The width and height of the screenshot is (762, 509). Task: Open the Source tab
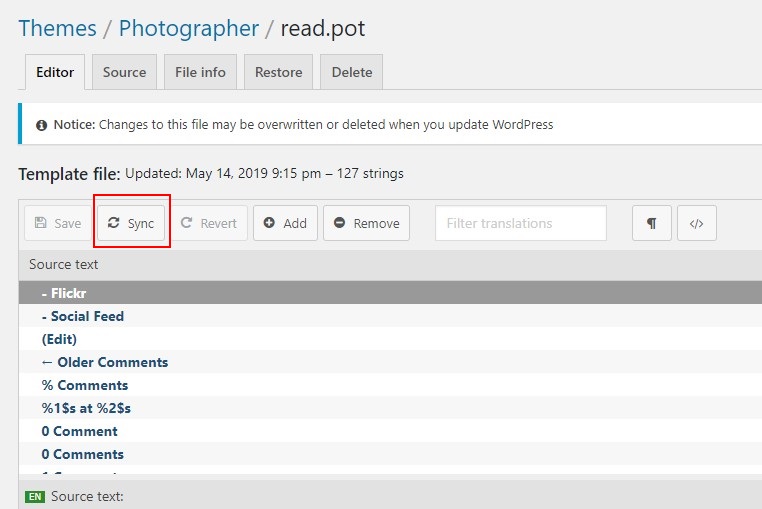[124, 72]
